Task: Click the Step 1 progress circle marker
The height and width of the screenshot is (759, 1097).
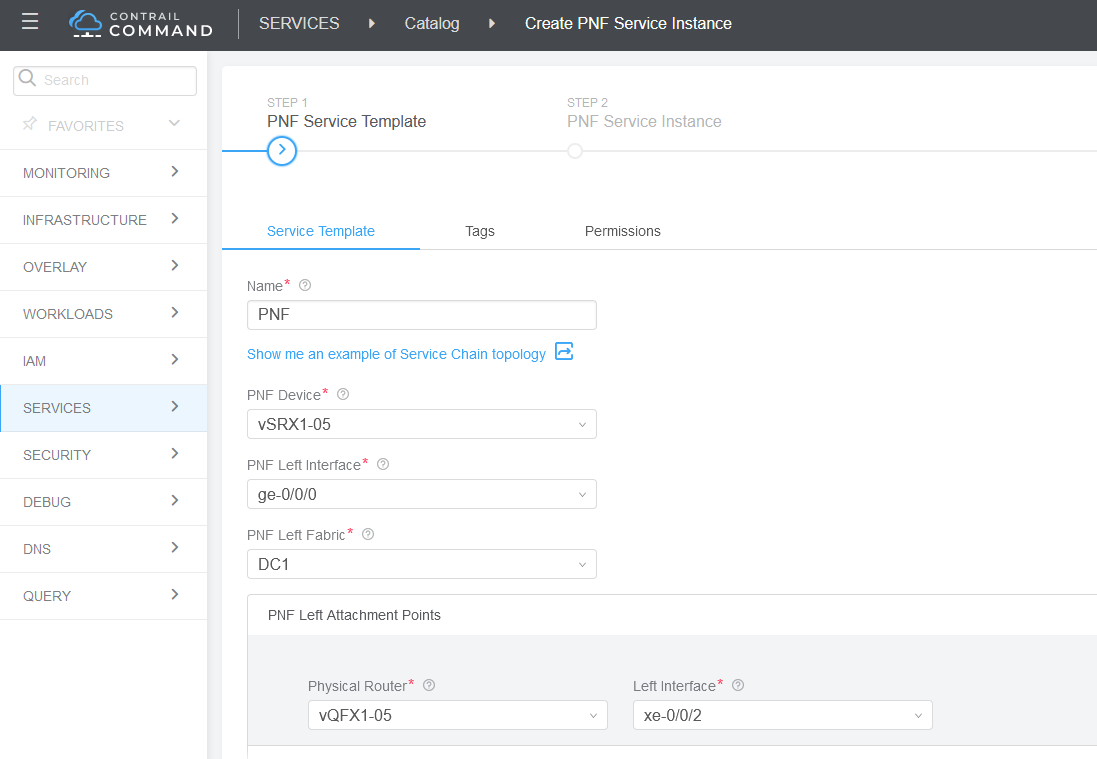Action: click(282, 151)
